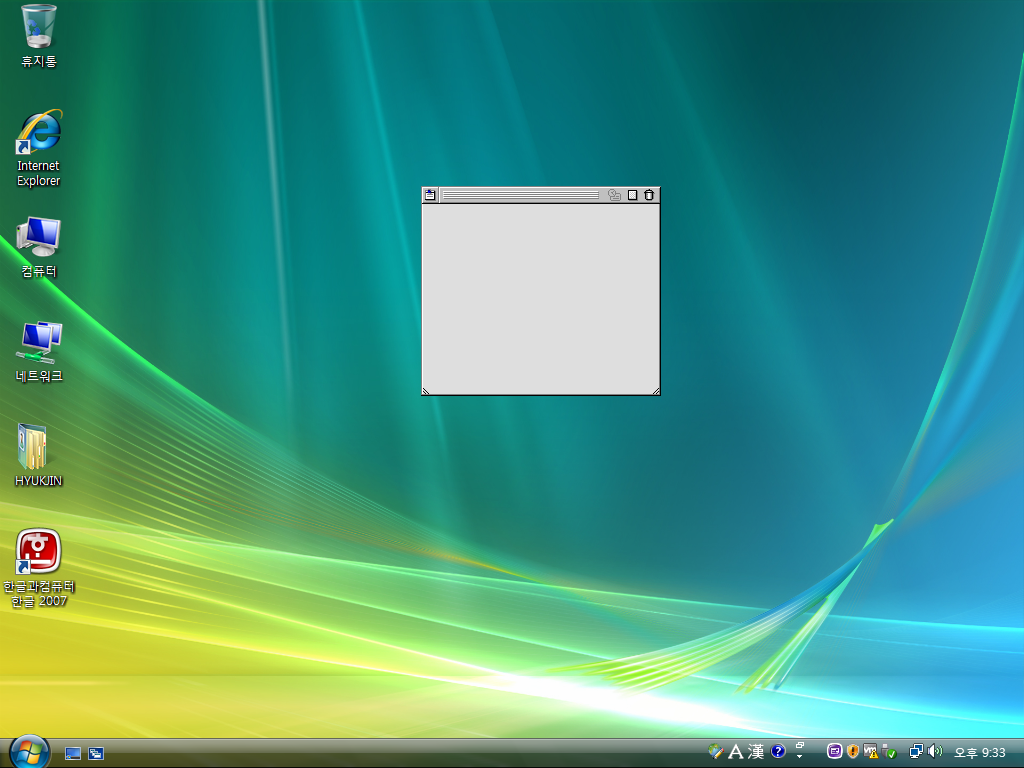Screen dimensions: 1024x768
Task: Click the IME globe-and-pencil icon in language bar
Action: coord(716,751)
